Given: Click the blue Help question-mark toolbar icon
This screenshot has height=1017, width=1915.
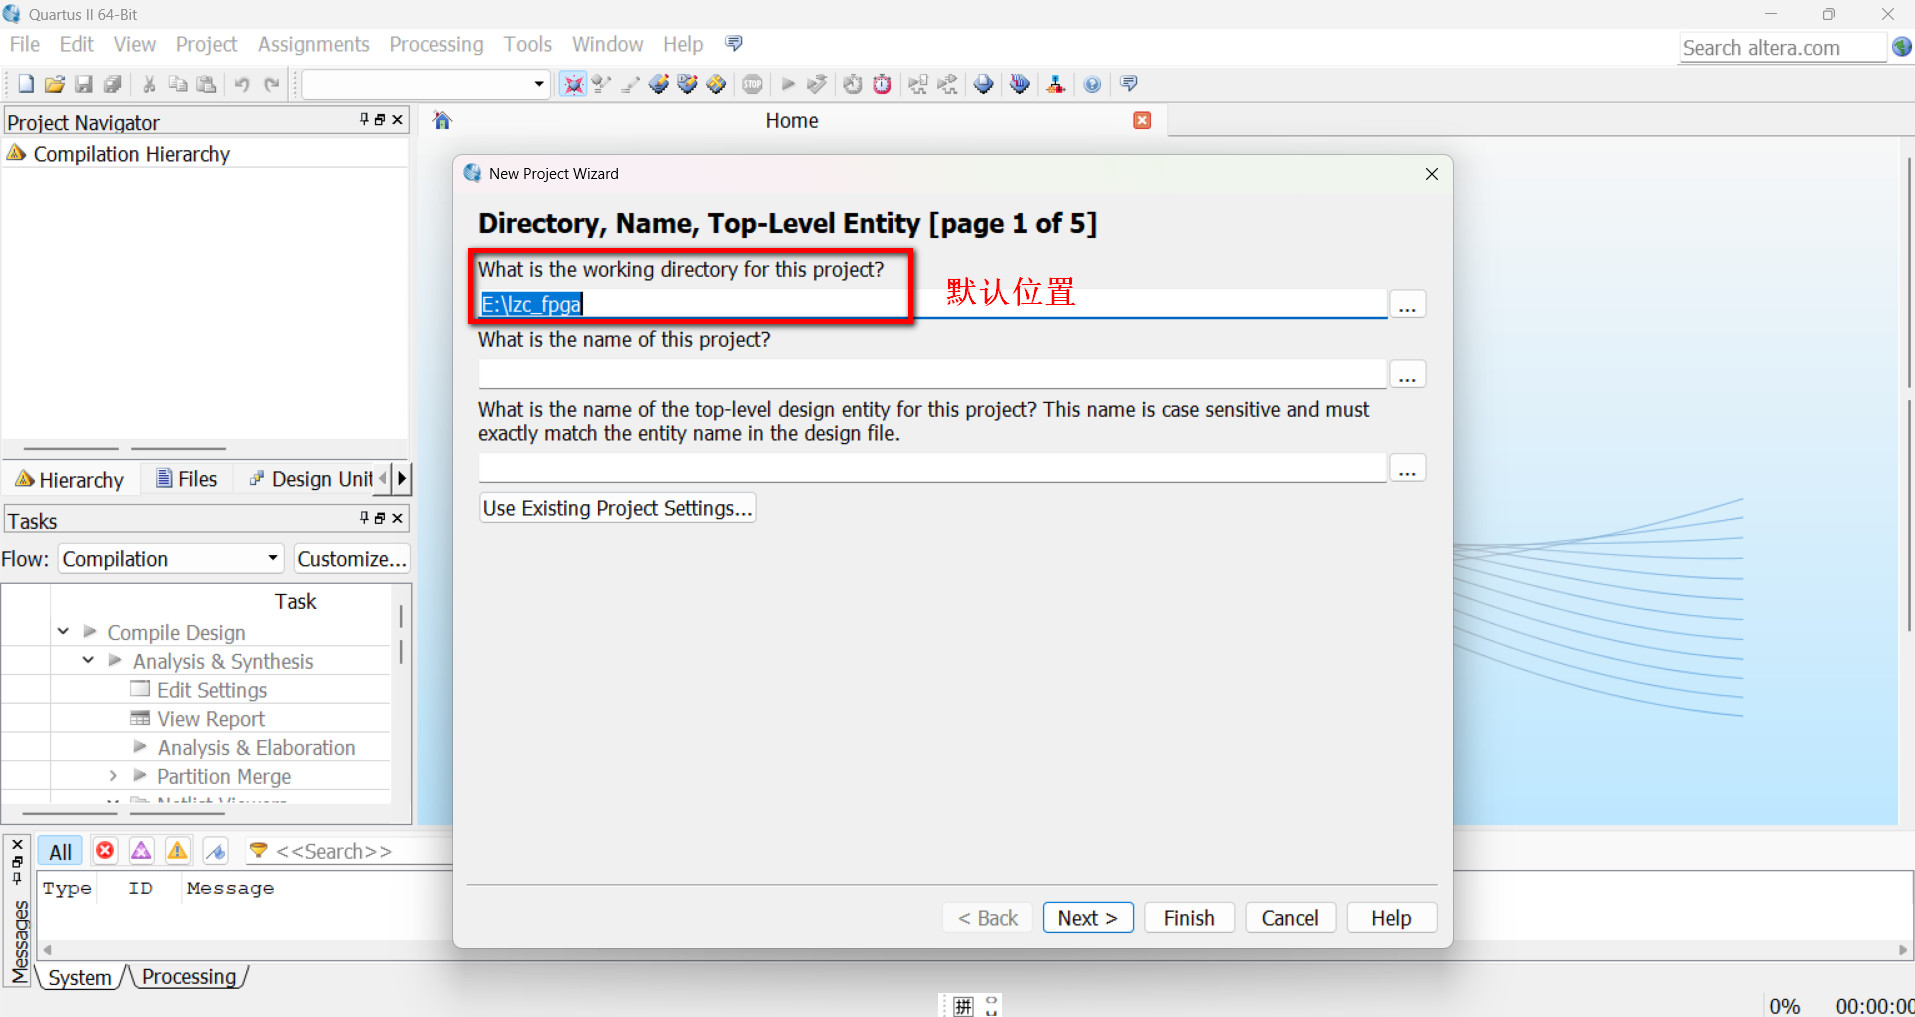Looking at the screenshot, I should click(1092, 84).
